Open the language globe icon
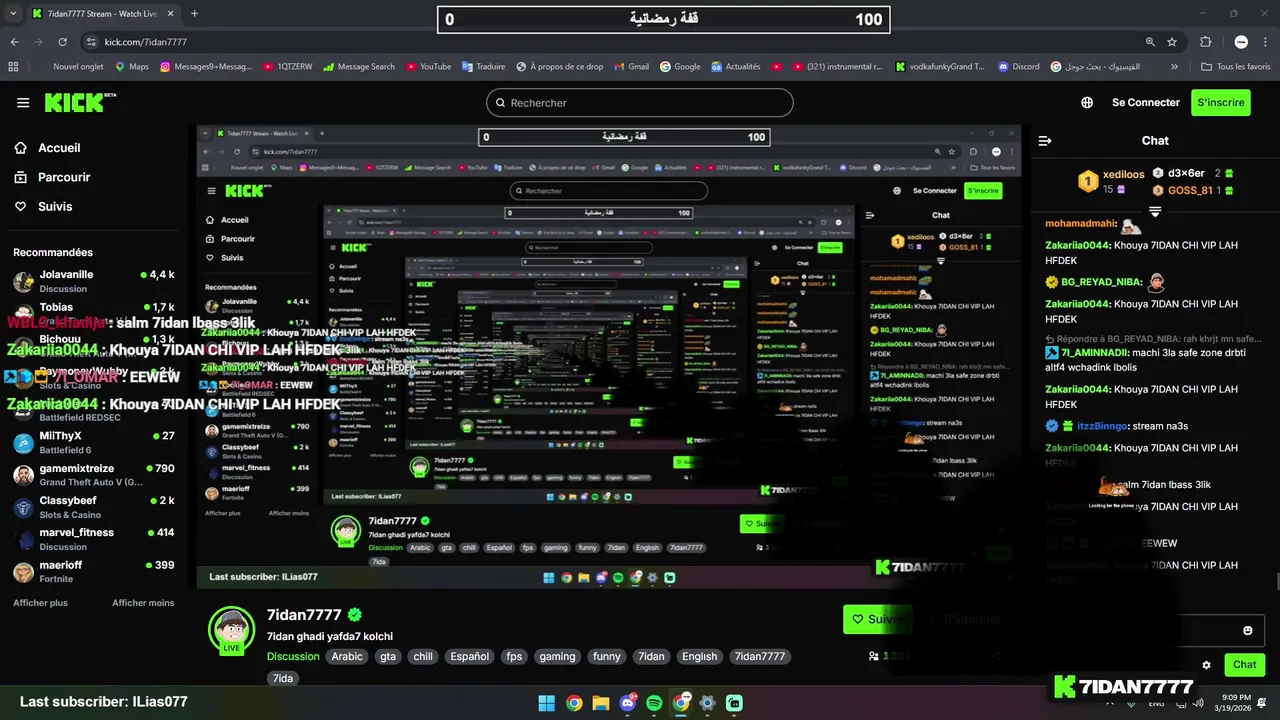The height and width of the screenshot is (720, 1280). pyautogui.click(x=1087, y=103)
